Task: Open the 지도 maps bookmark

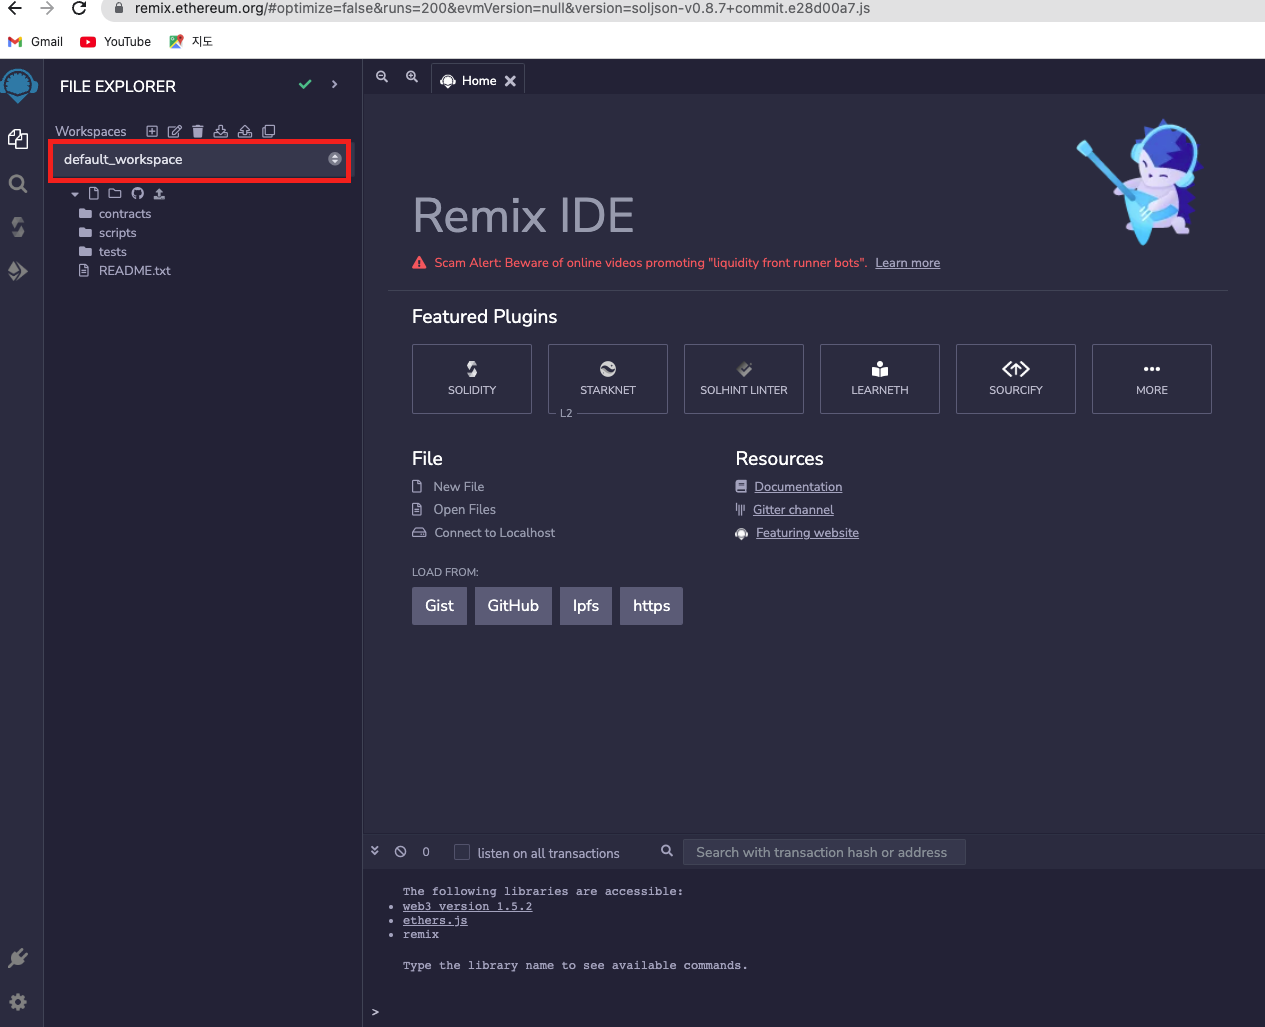Action: click(191, 42)
